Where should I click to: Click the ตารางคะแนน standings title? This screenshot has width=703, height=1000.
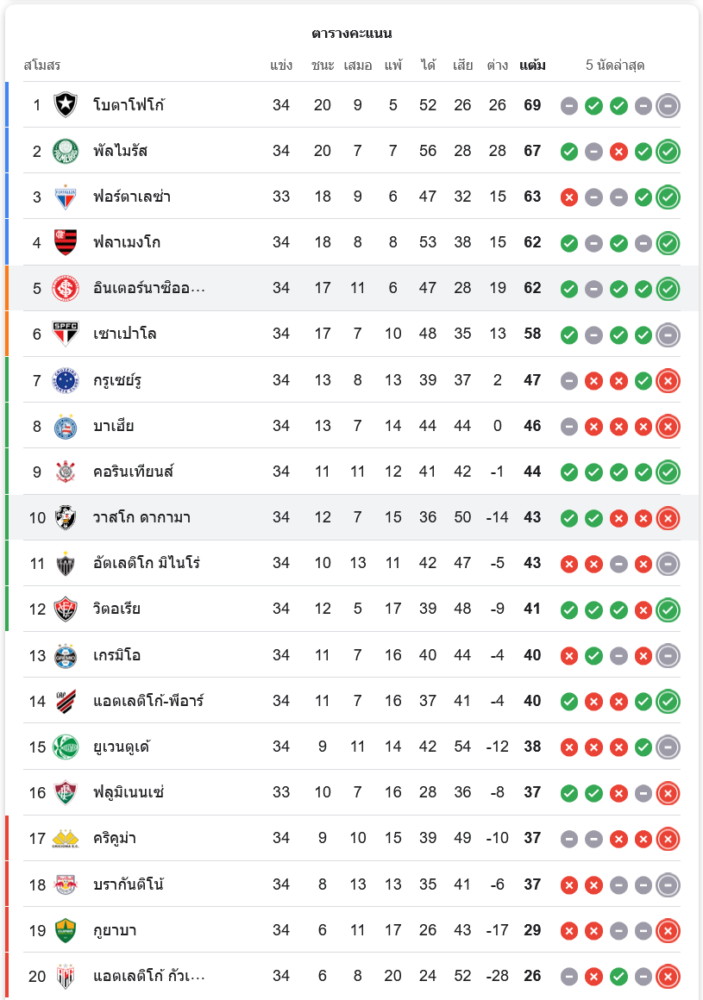351,33
